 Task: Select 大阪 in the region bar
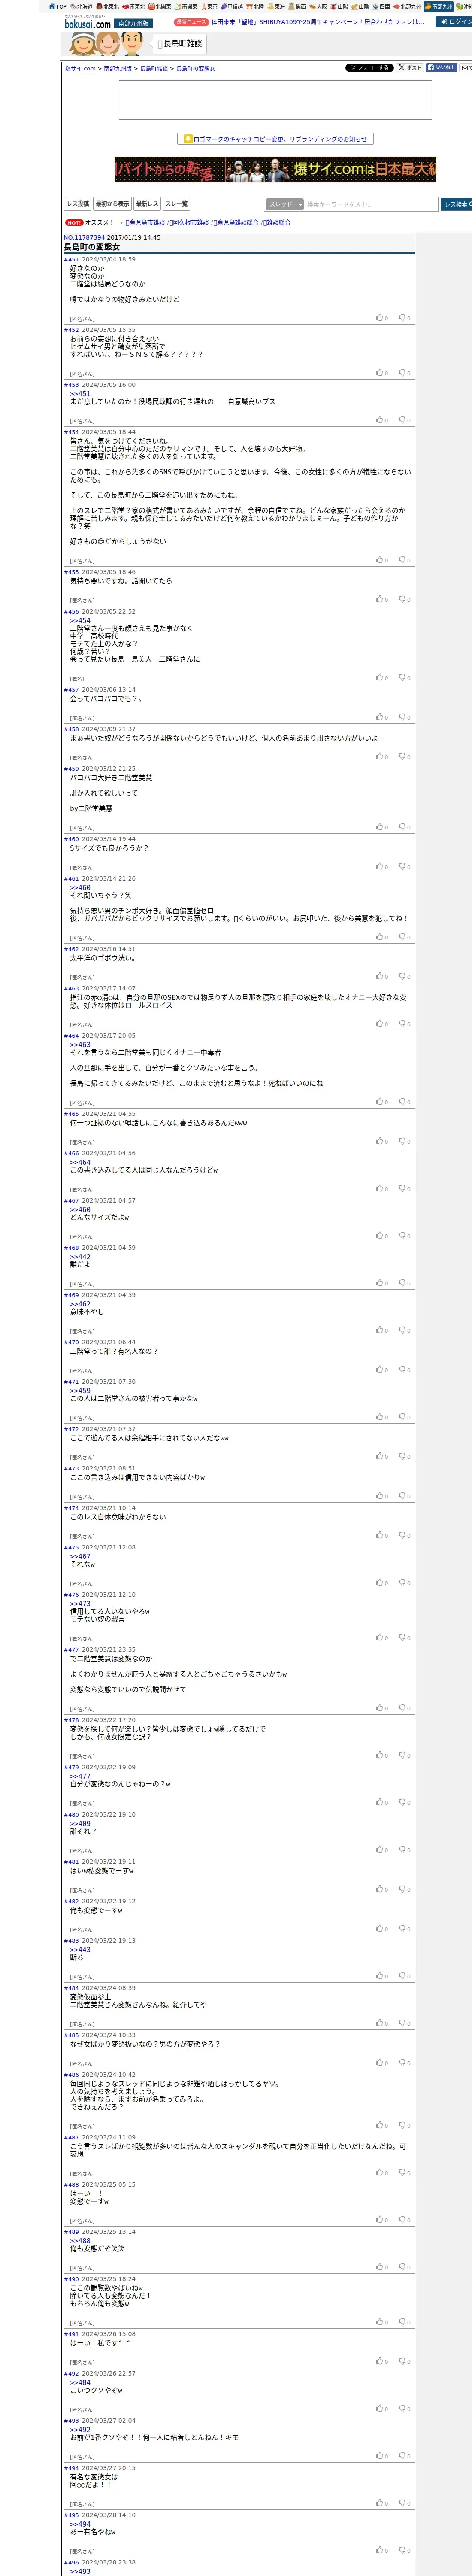(318, 6)
